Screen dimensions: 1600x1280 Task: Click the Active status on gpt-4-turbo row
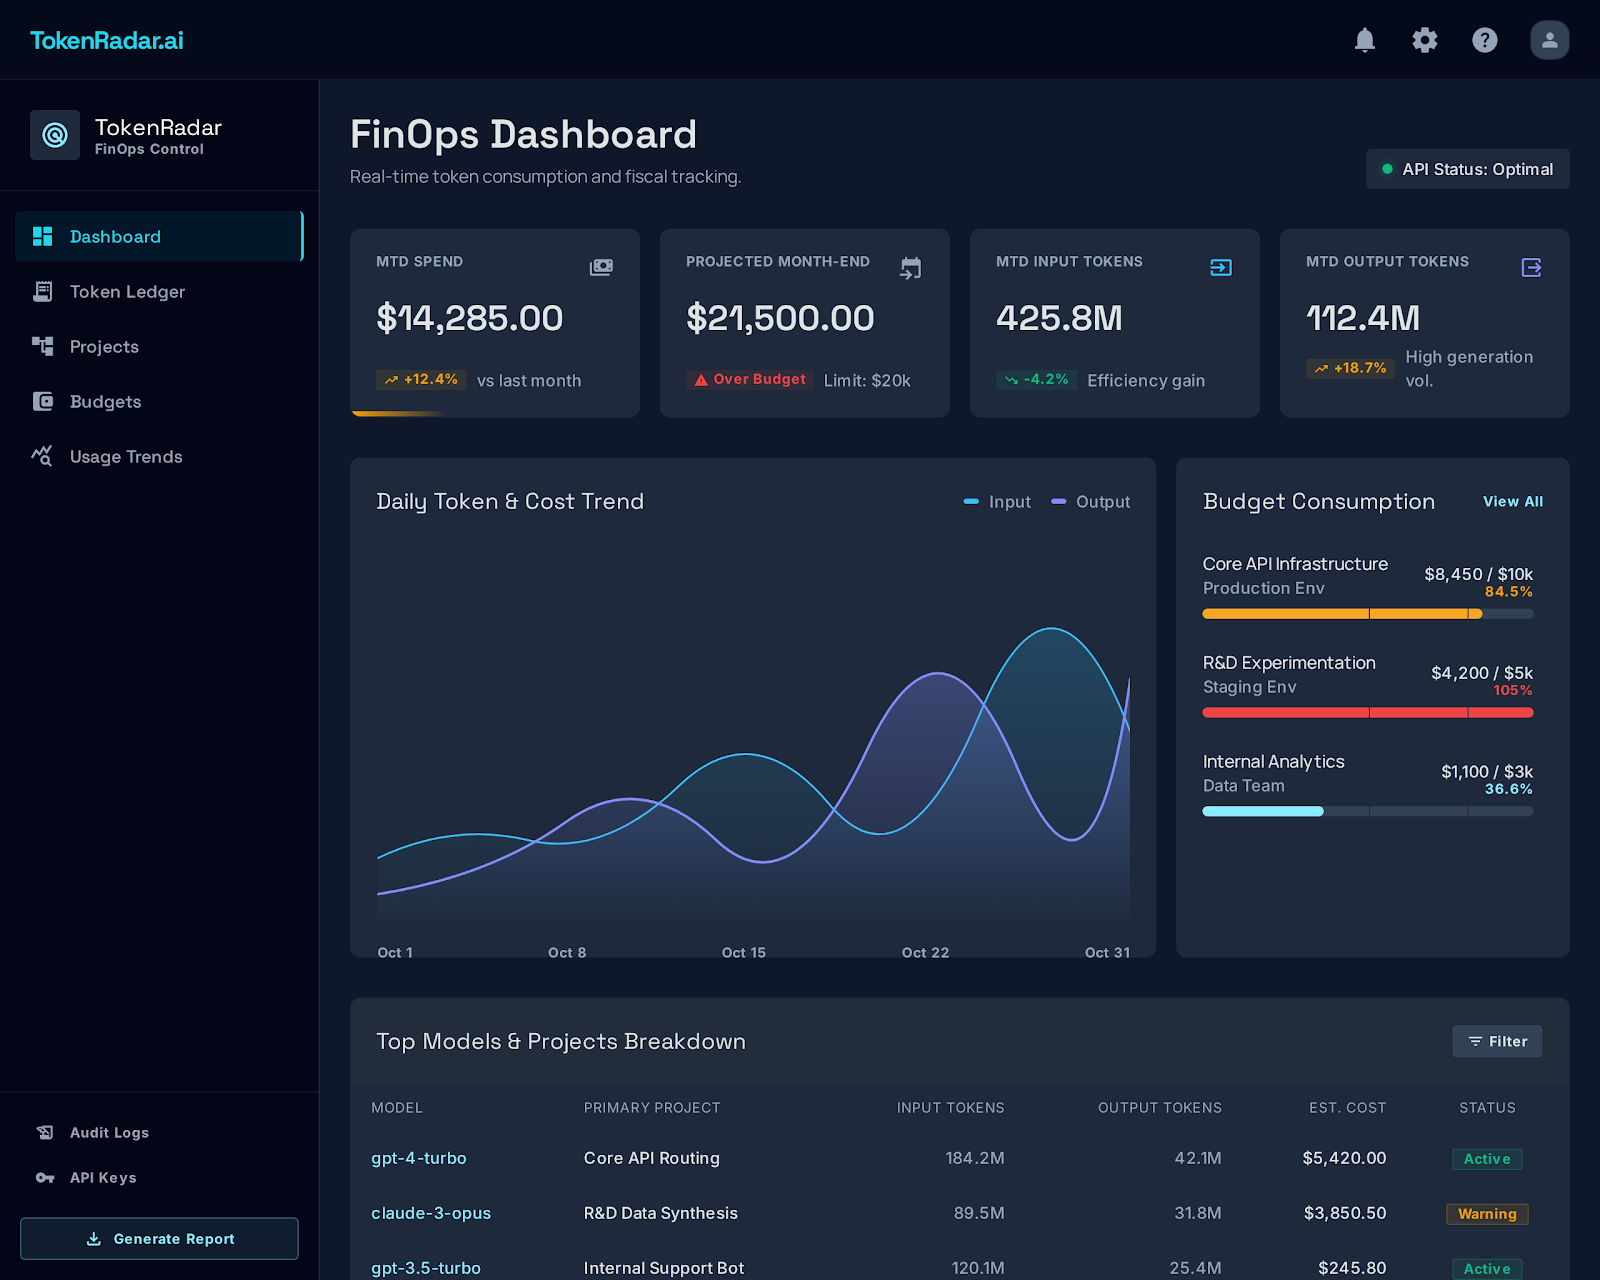click(x=1487, y=1159)
